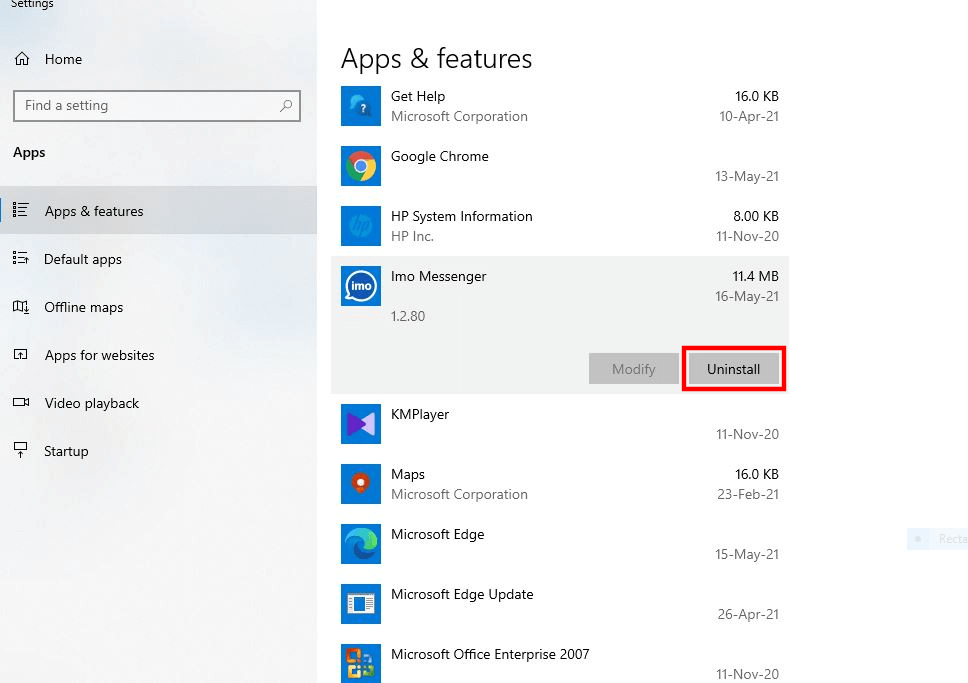Select the Maps entry name
Viewport: 968px width, 683px height.
click(407, 474)
